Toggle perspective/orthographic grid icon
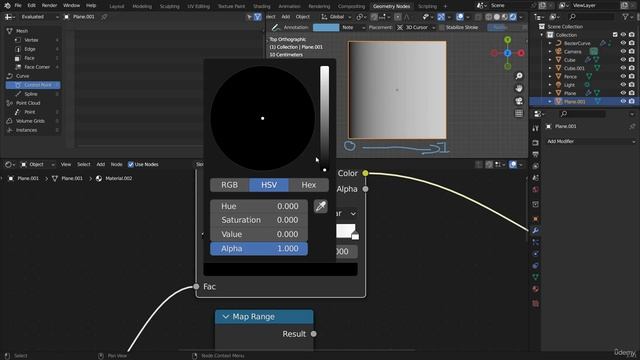The height and width of the screenshot is (360, 640). [x=519, y=113]
